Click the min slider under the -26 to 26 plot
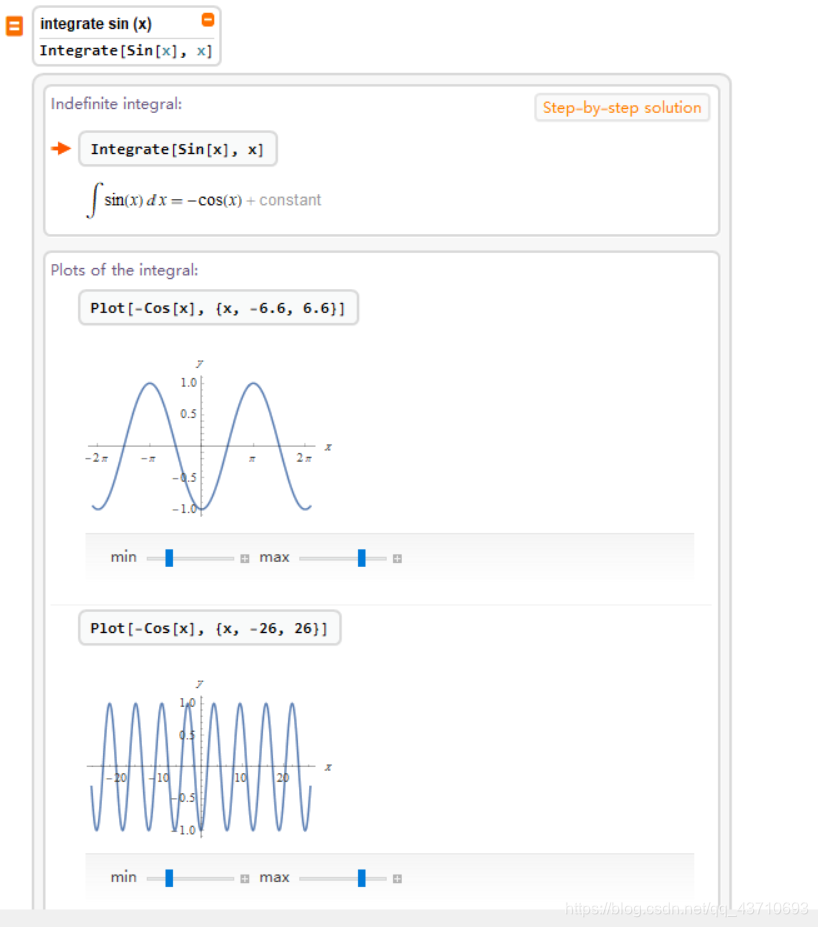Image resolution: width=818 pixels, height=927 pixels. pyautogui.click(x=169, y=878)
